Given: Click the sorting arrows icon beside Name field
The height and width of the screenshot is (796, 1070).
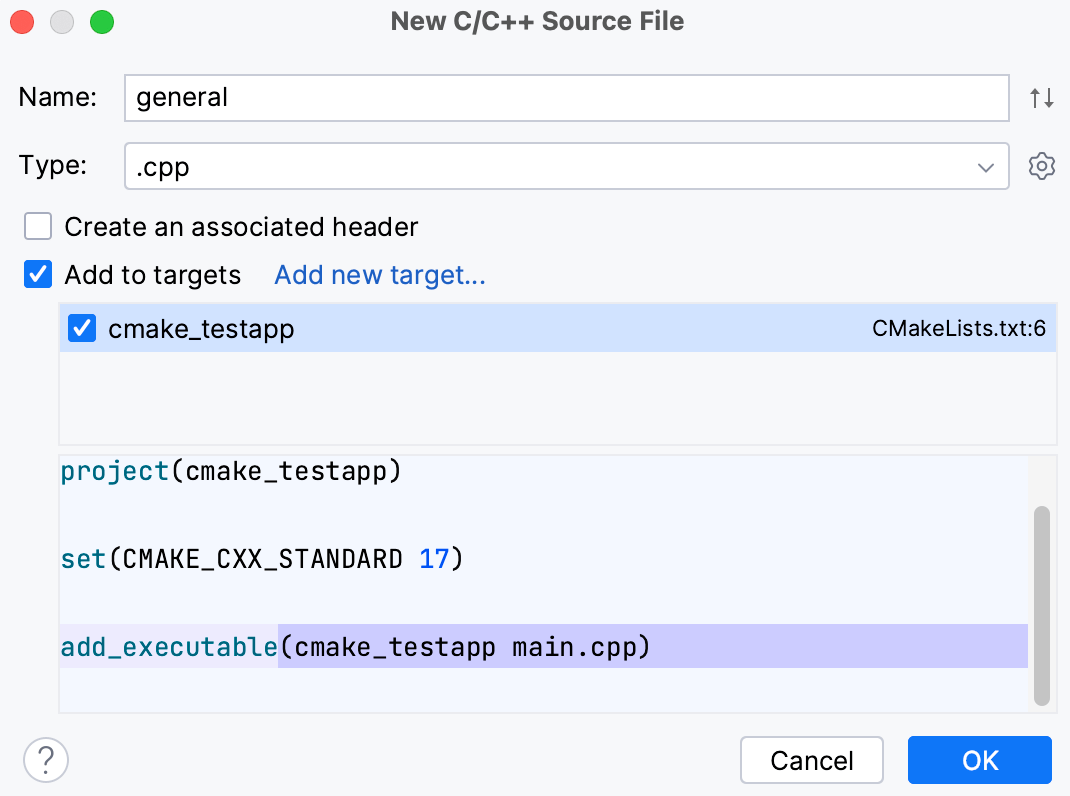Looking at the screenshot, I should [1041, 97].
